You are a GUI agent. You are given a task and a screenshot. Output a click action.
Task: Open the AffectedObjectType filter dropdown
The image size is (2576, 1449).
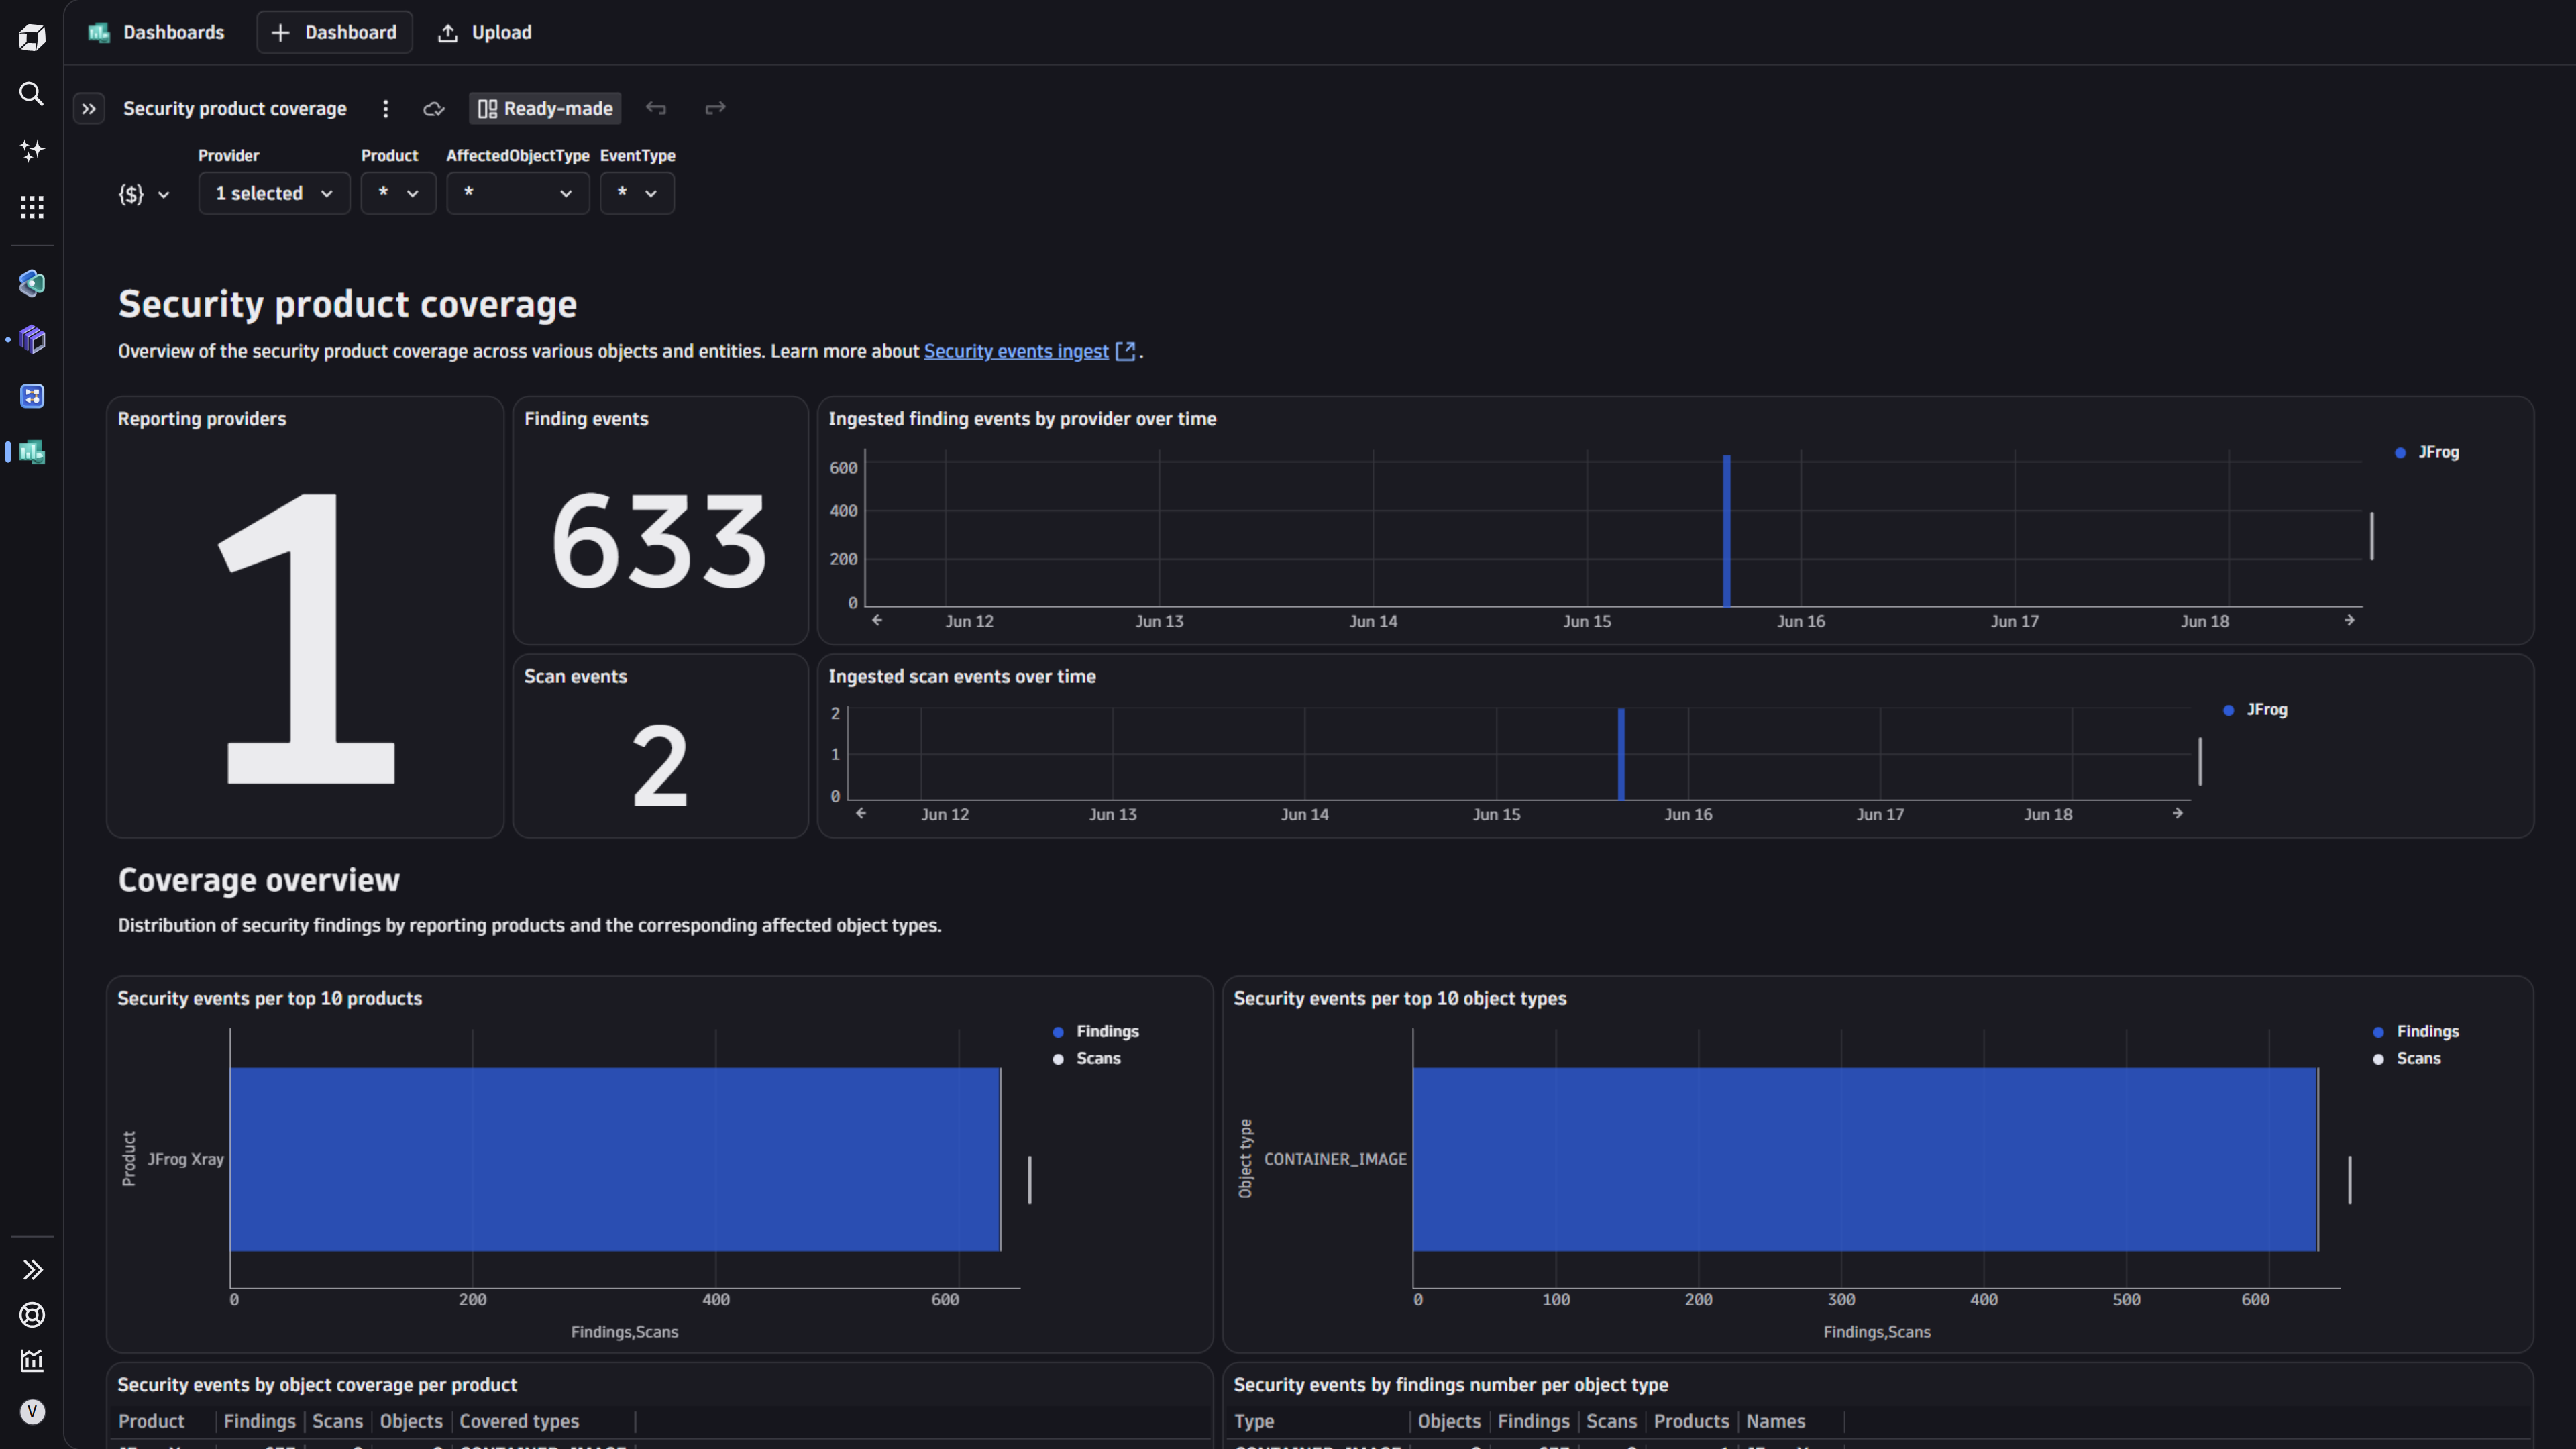click(x=517, y=194)
